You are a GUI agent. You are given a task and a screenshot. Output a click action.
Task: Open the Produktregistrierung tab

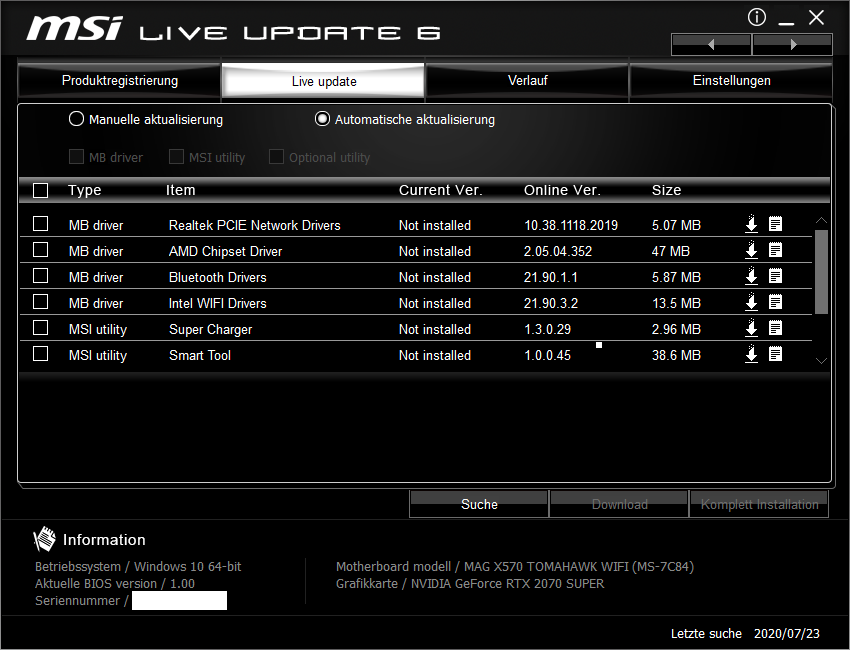click(x=119, y=81)
